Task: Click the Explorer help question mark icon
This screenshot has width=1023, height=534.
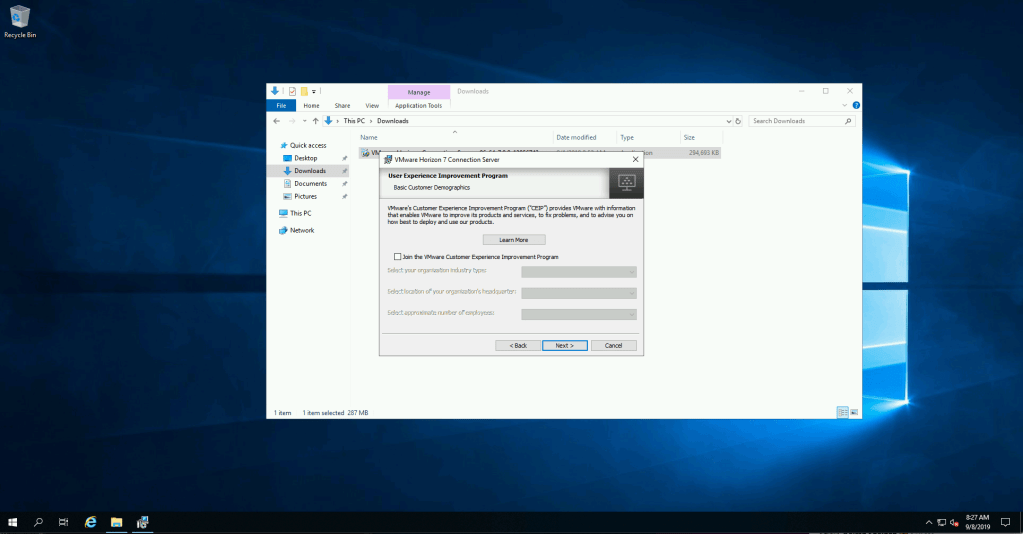Action: point(856,105)
